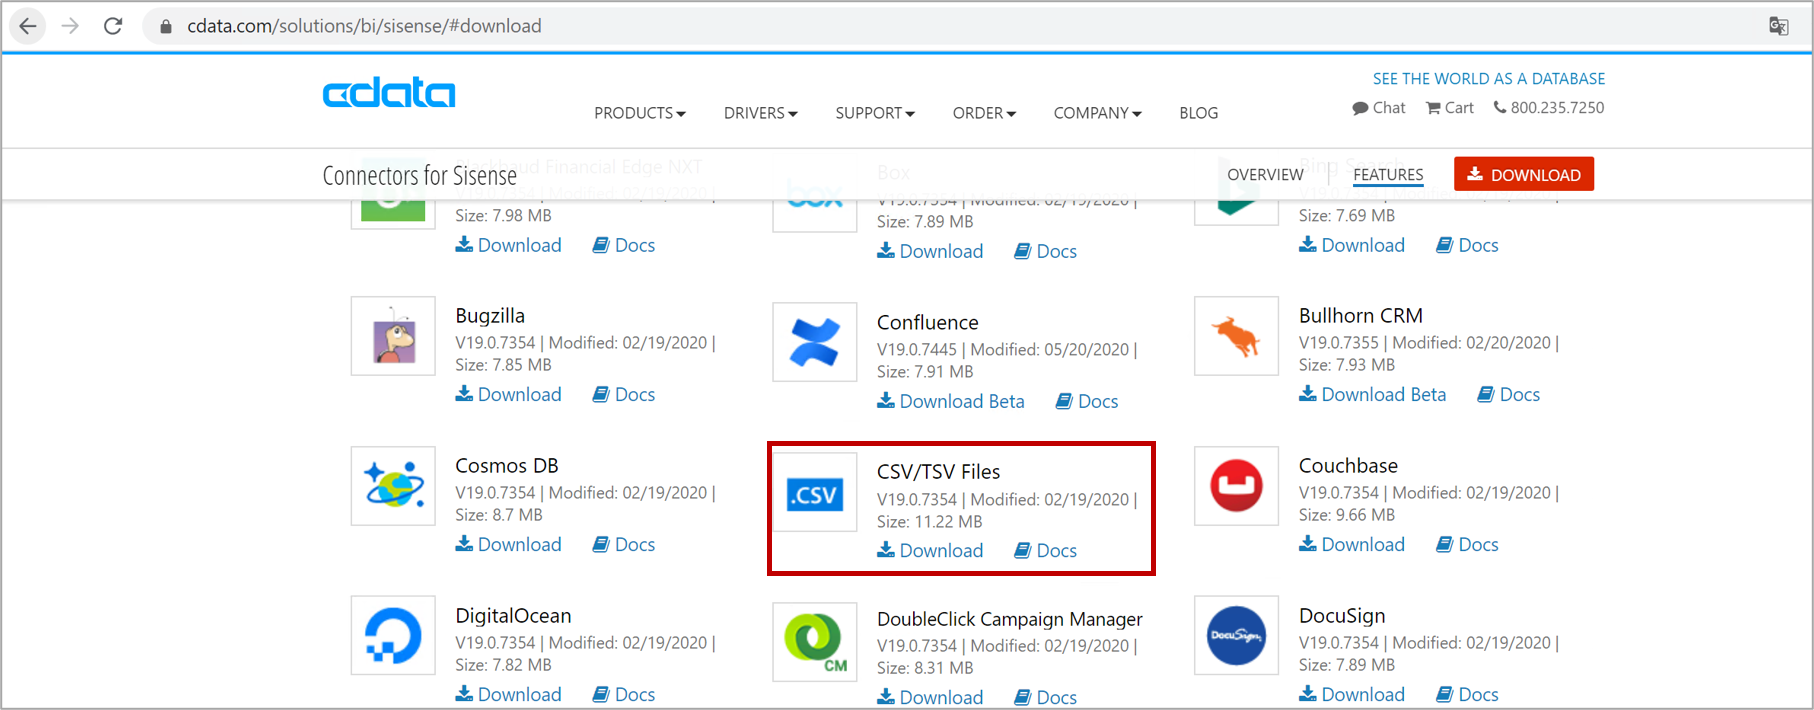Image resolution: width=1814 pixels, height=710 pixels.
Task: Expand the COMPANY menu
Action: point(1097,113)
